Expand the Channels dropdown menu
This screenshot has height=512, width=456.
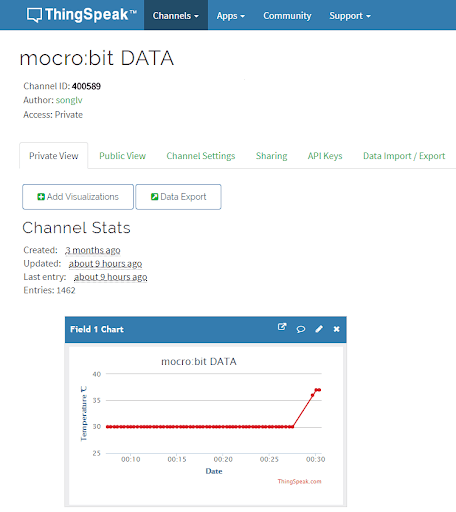coord(176,16)
